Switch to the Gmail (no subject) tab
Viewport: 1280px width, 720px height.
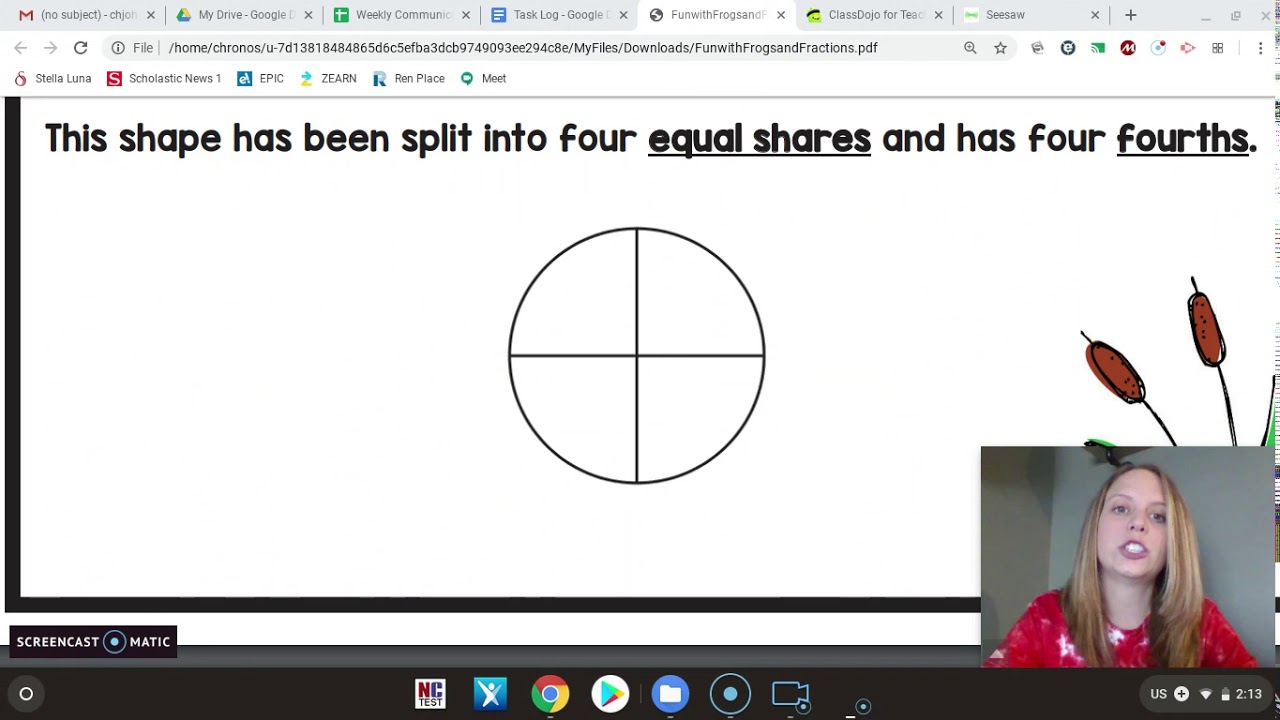click(x=78, y=15)
